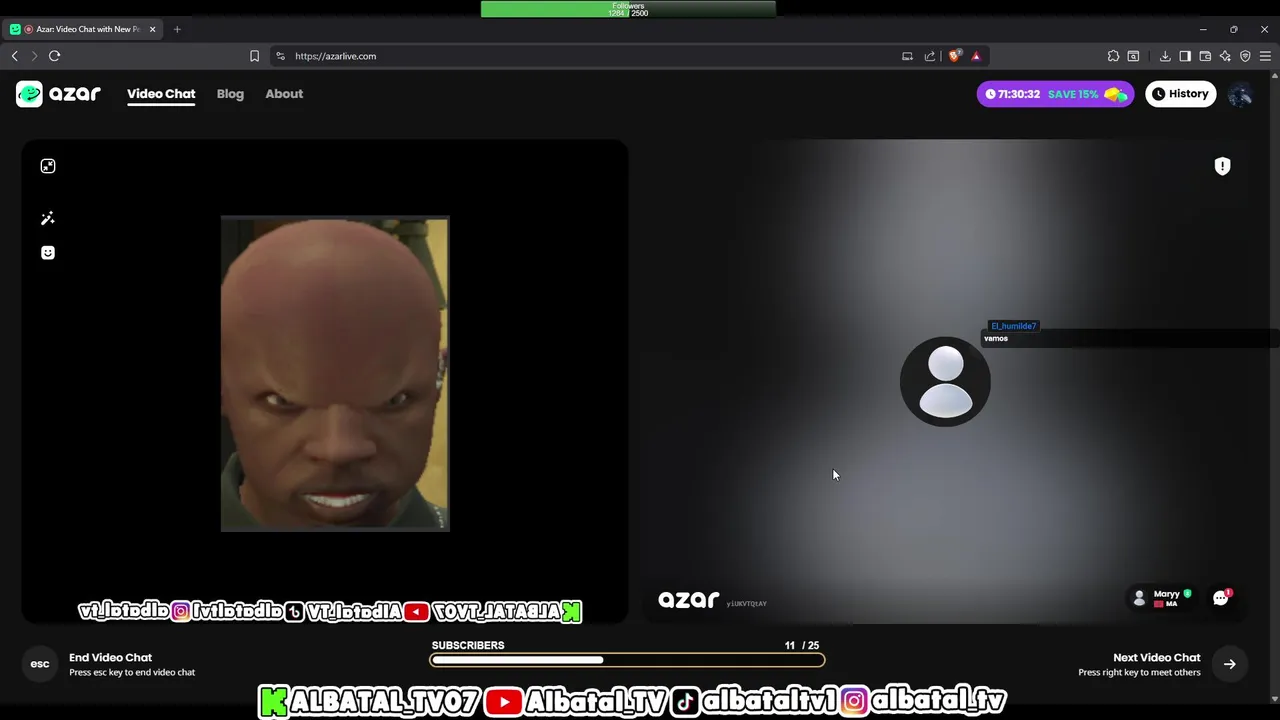This screenshot has width=1280, height=720.
Task: Click the Azar logo in the header
Action: (58, 94)
